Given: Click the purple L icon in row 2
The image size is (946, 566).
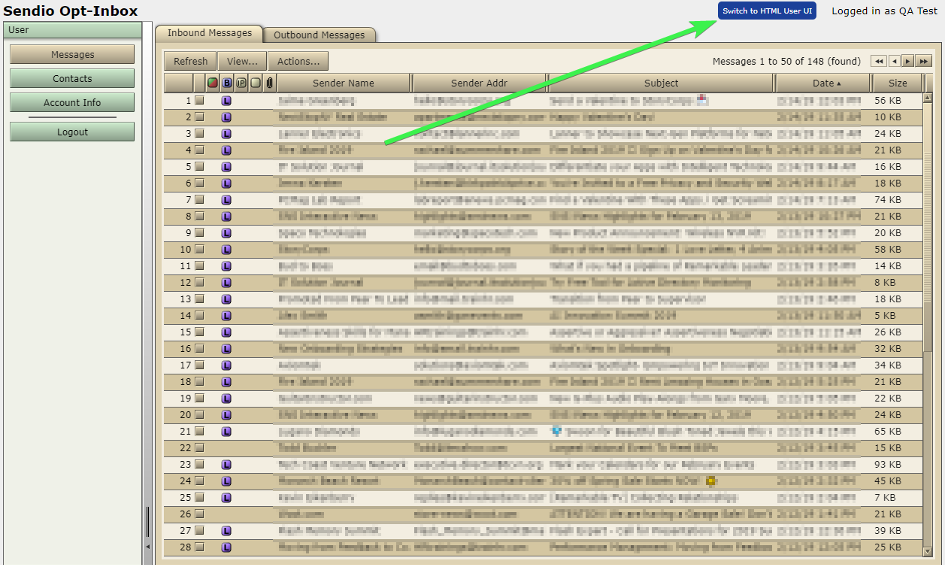Looking at the screenshot, I should [226, 117].
